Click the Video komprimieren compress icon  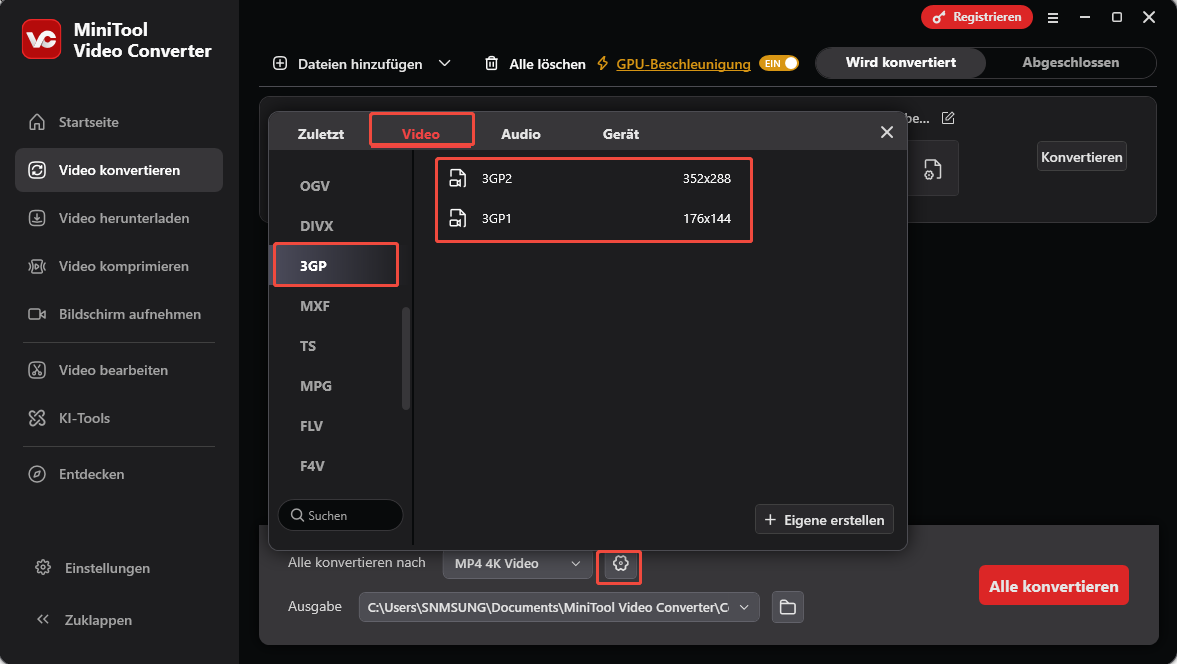point(37,266)
